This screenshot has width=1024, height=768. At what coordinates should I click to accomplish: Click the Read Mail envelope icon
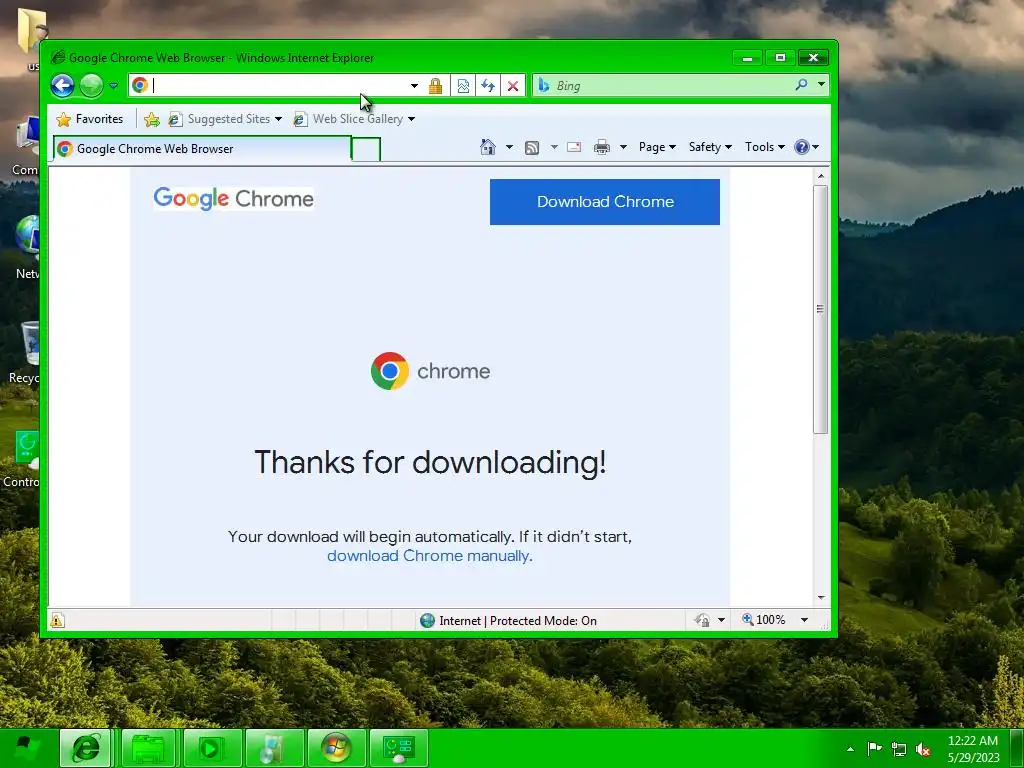[574, 147]
